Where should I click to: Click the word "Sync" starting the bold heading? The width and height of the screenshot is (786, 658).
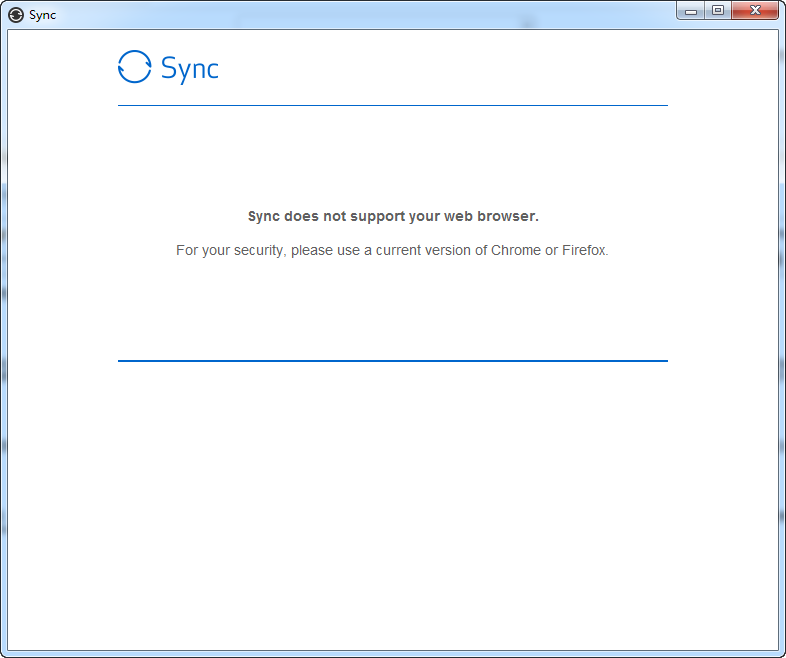(x=263, y=216)
